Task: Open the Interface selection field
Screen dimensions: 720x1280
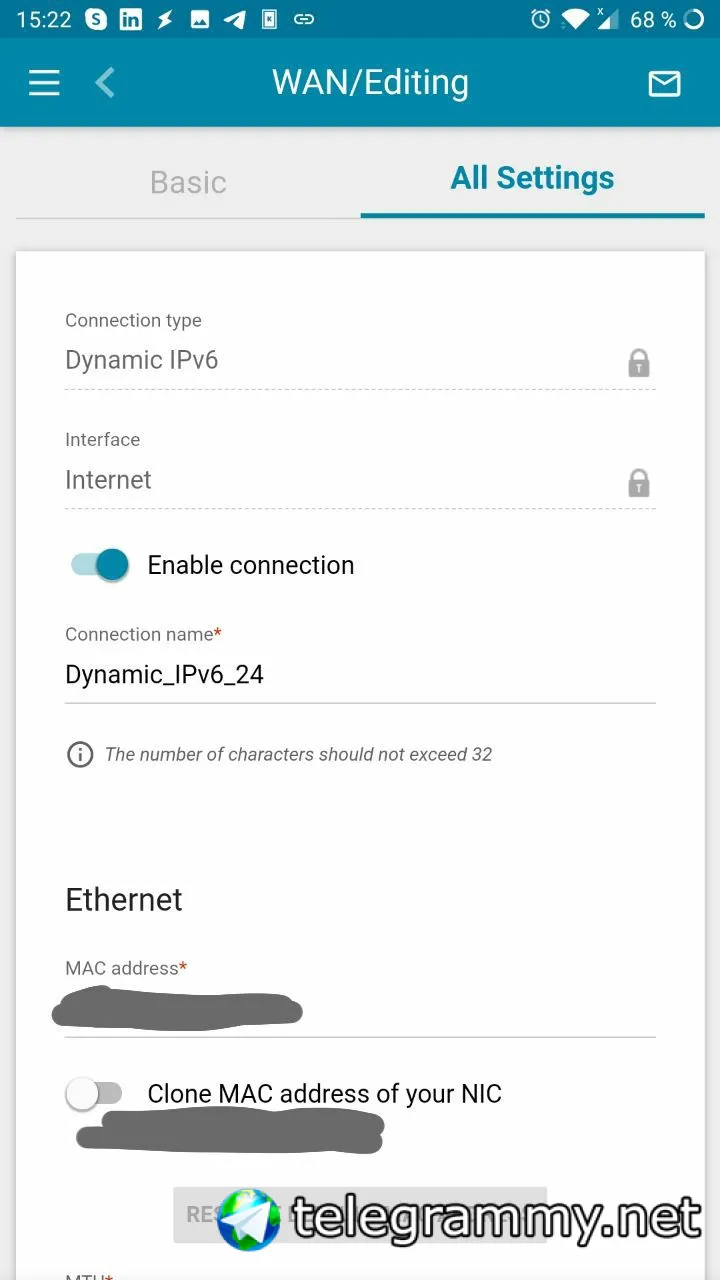Action: click(360, 481)
